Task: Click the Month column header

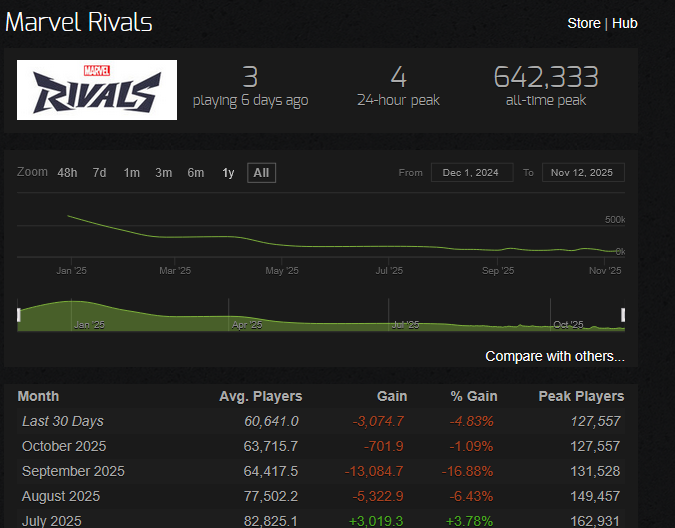Action: click(x=38, y=396)
